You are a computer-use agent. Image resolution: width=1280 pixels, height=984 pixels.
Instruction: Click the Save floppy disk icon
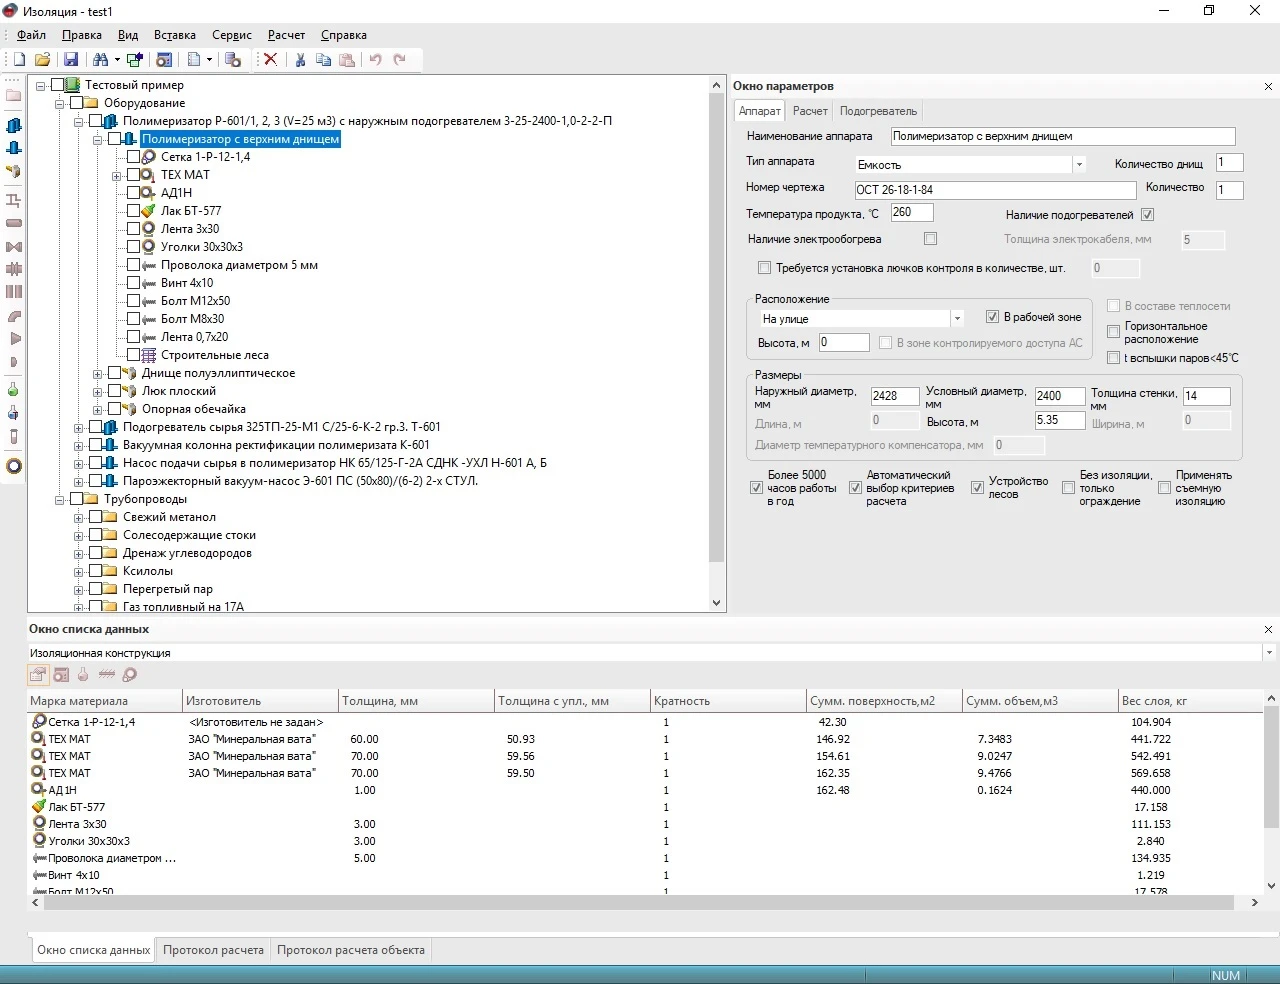click(x=71, y=60)
